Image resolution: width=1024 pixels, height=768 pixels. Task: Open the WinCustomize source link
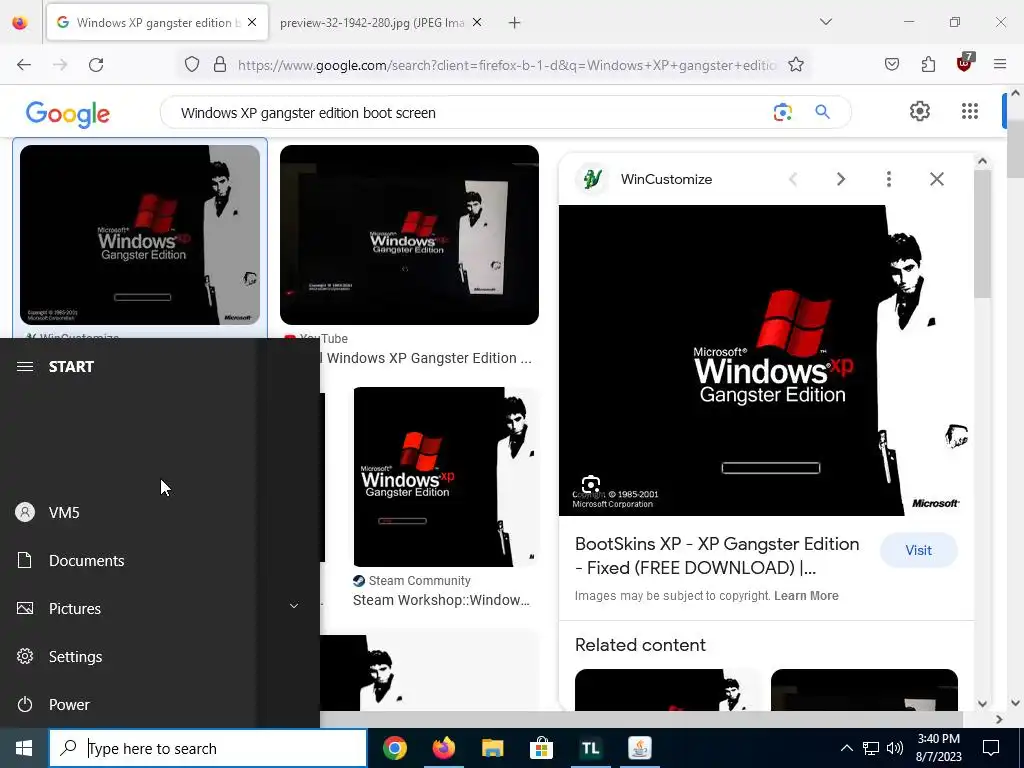click(666, 179)
